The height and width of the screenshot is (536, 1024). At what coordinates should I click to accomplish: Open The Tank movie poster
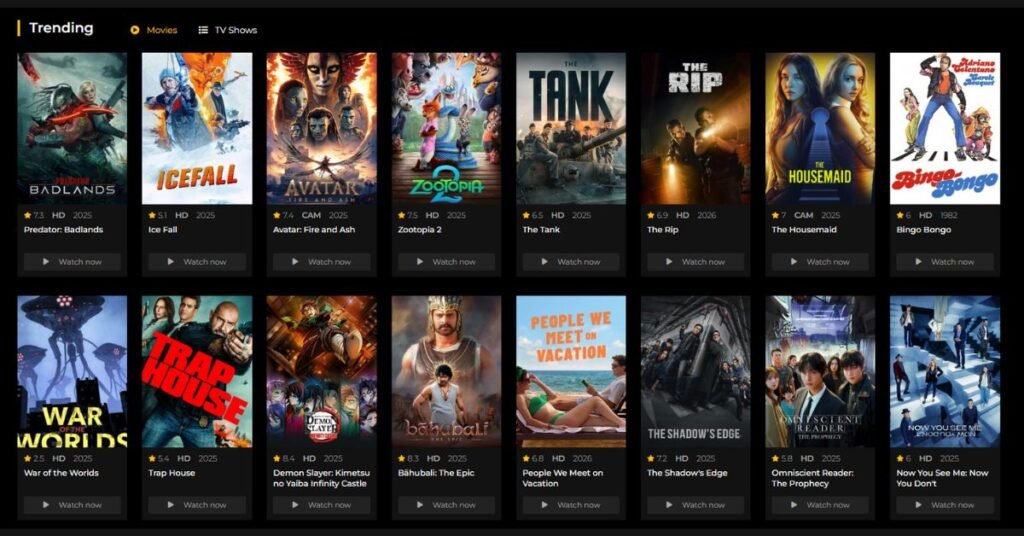click(571, 128)
